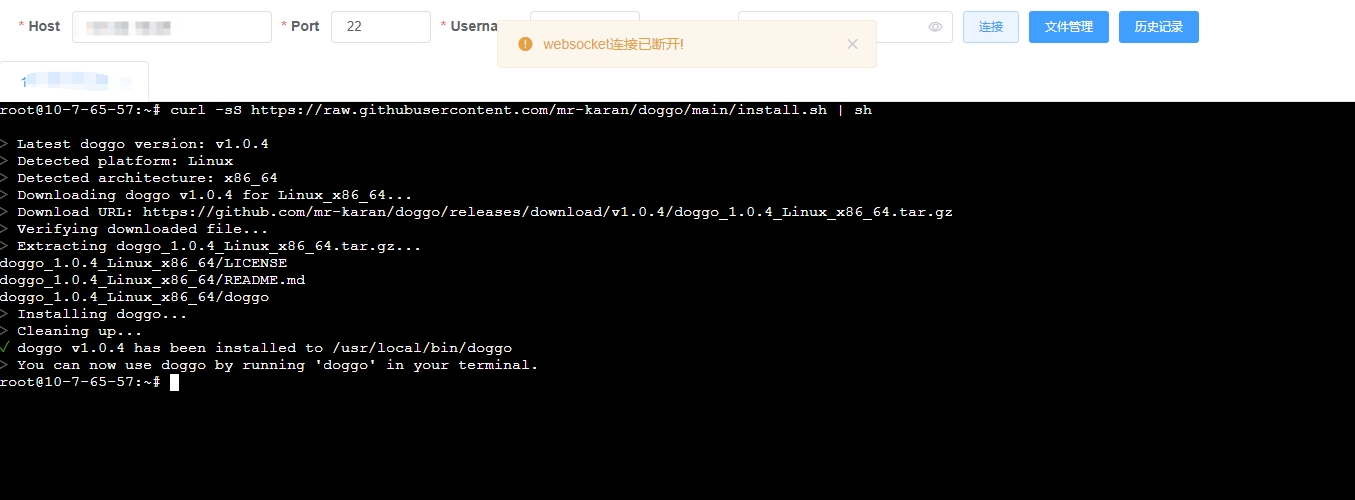1355x500 pixels.
Task: Click the 连接 connect button
Action: [991, 27]
